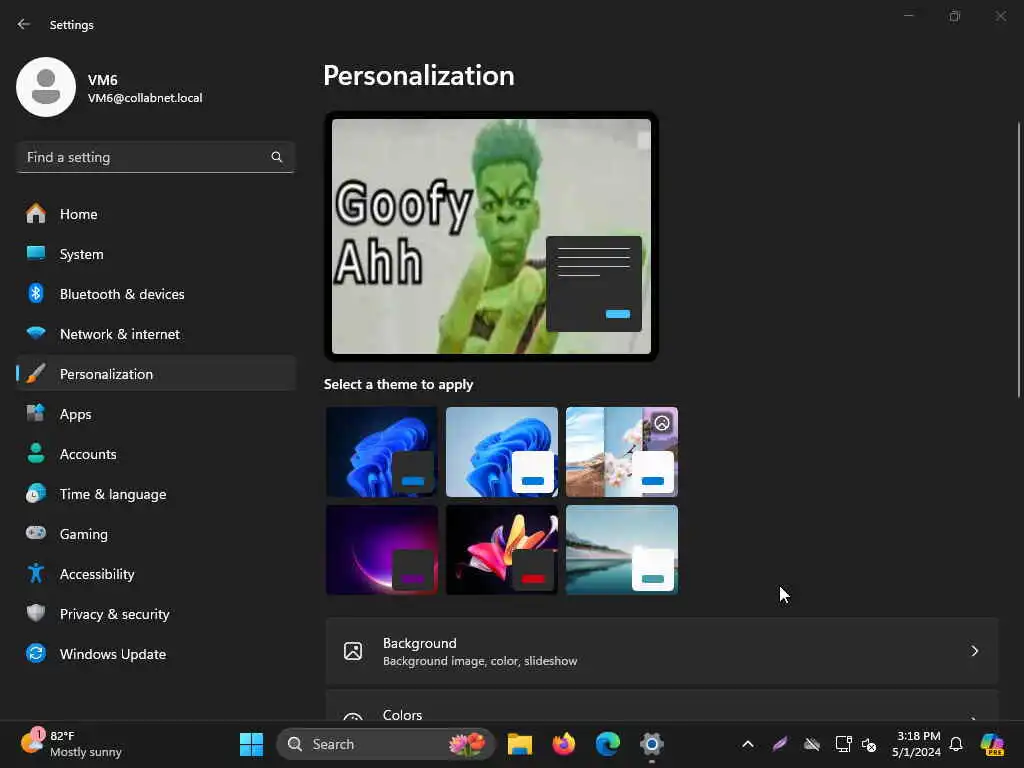Apply the Captured Motion flower theme
The height and width of the screenshot is (768, 1024).
tap(502, 550)
